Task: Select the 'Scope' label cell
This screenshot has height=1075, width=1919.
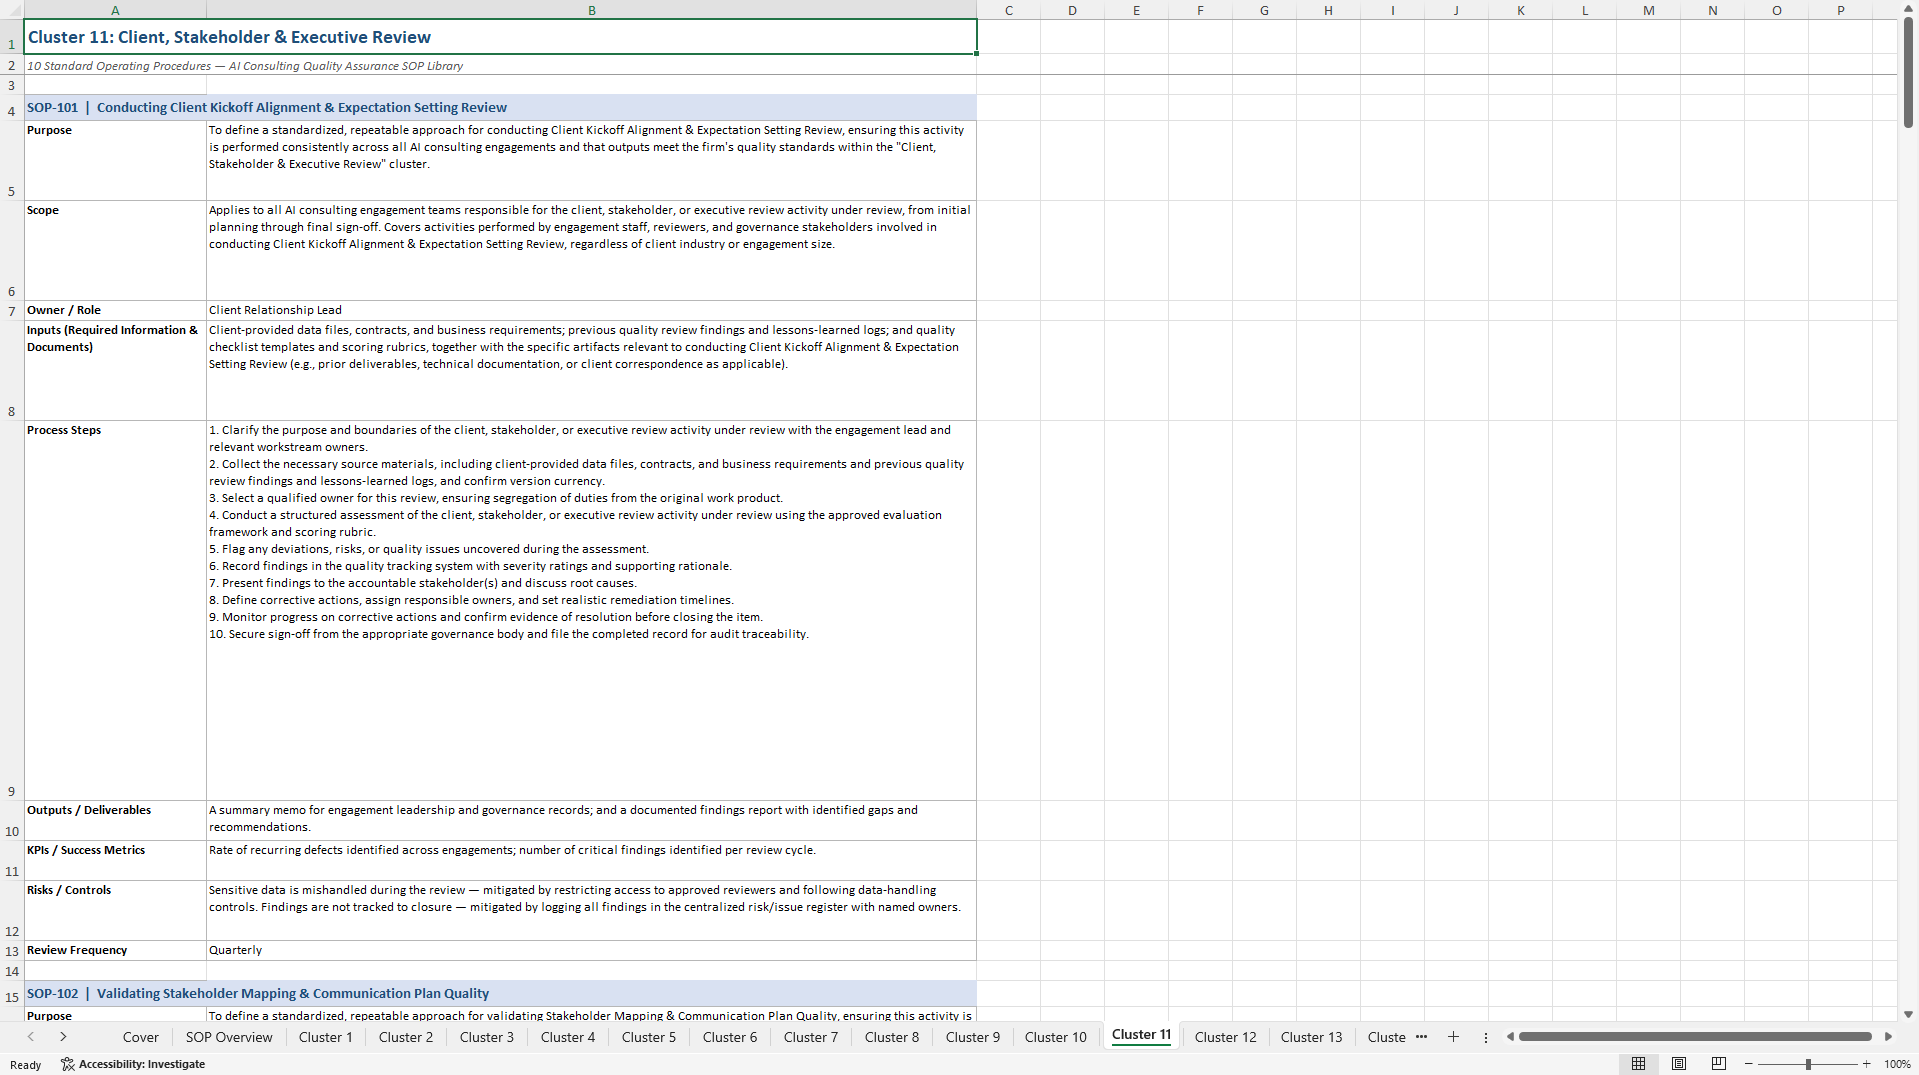Action: click(115, 250)
